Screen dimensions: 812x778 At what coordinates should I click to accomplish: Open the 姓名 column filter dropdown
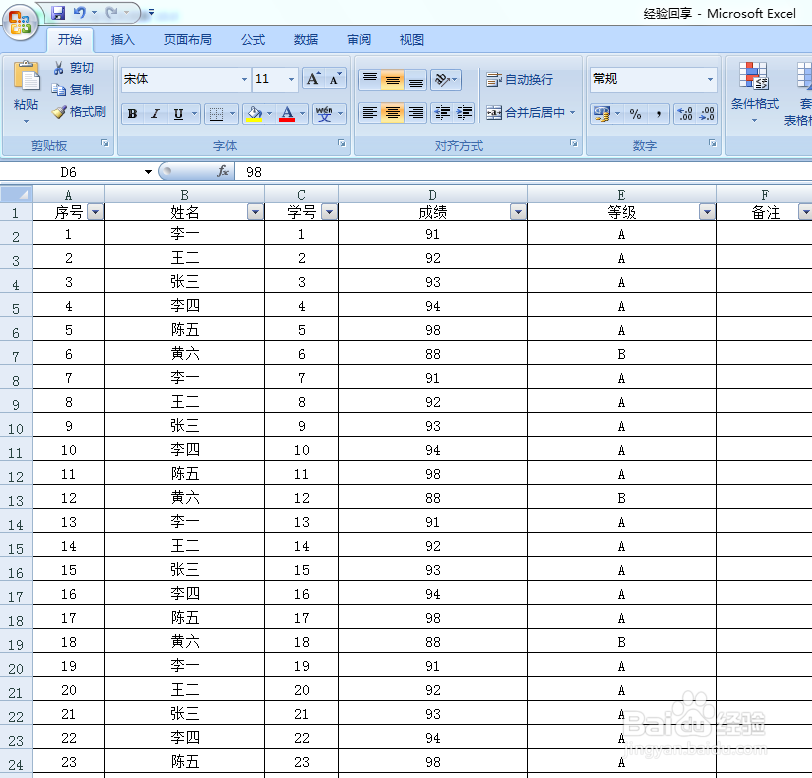255,212
